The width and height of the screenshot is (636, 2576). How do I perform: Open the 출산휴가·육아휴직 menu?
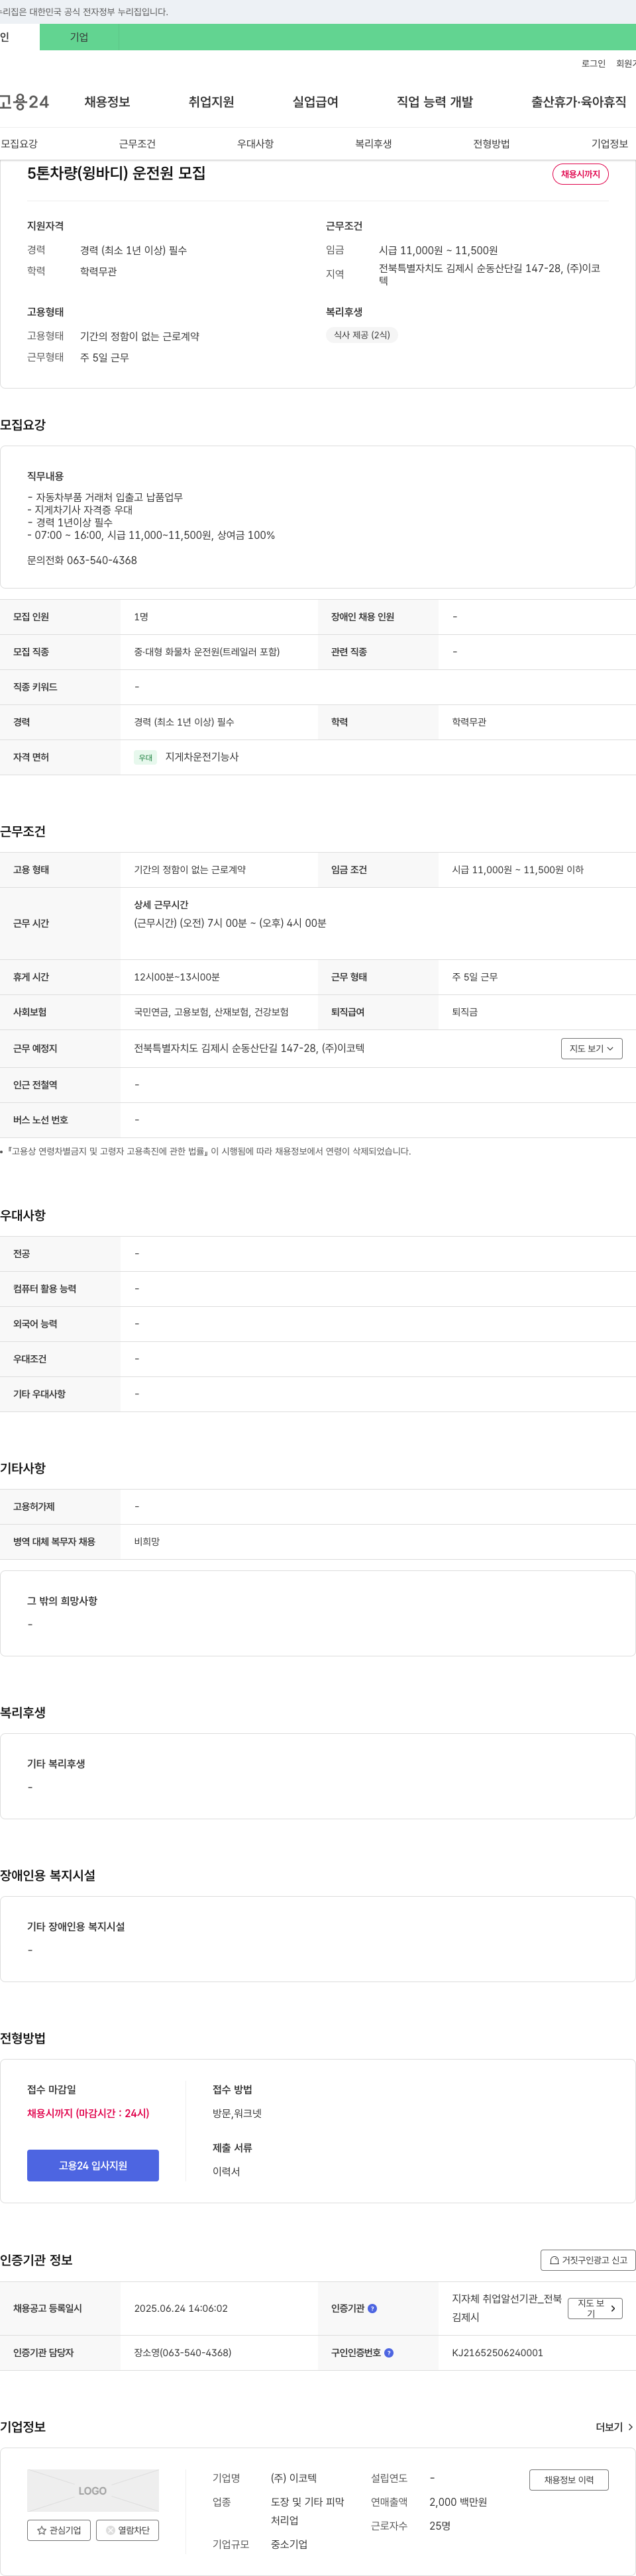coord(579,102)
